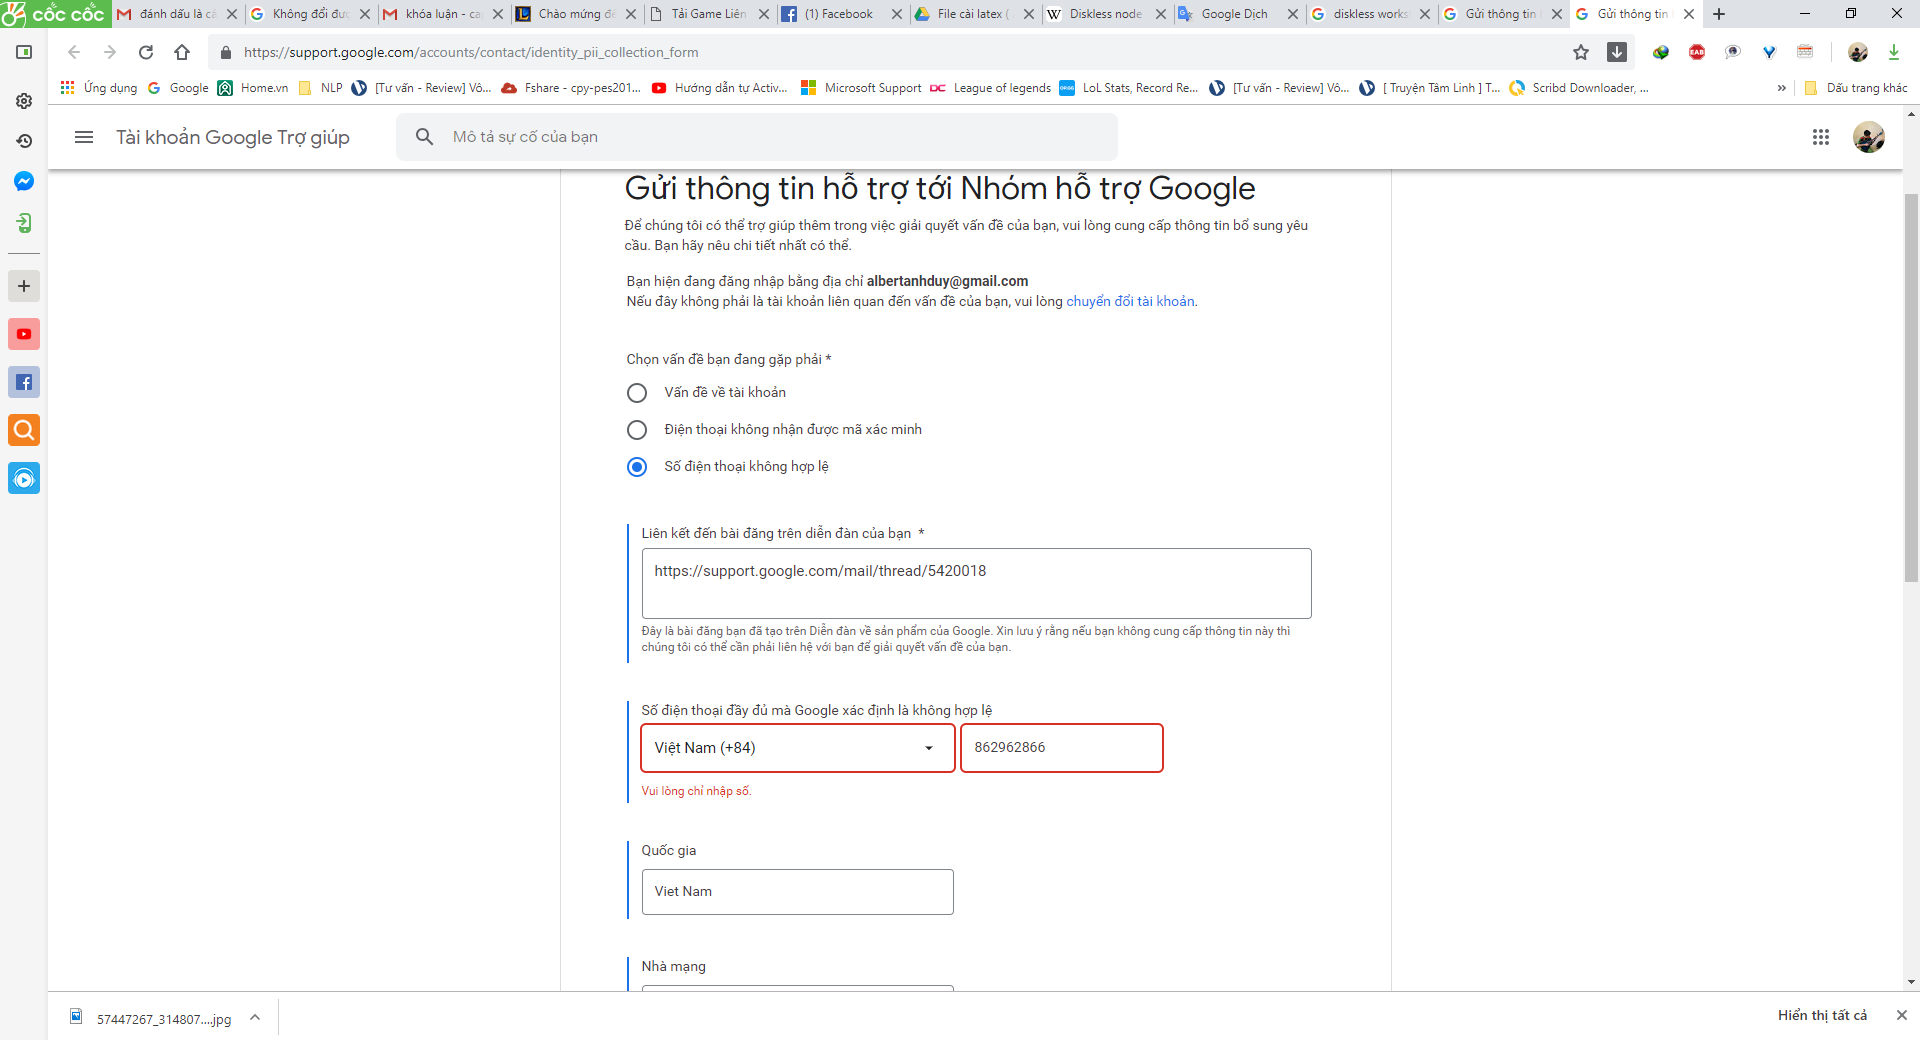The width and height of the screenshot is (1920, 1040).
Task: Open Google account avatar on page
Action: tap(1869, 137)
